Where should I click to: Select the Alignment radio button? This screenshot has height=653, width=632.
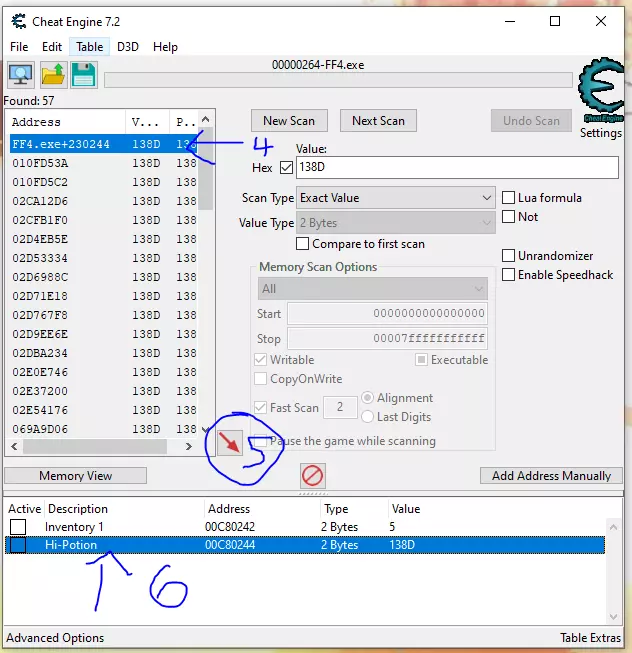click(x=367, y=398)
